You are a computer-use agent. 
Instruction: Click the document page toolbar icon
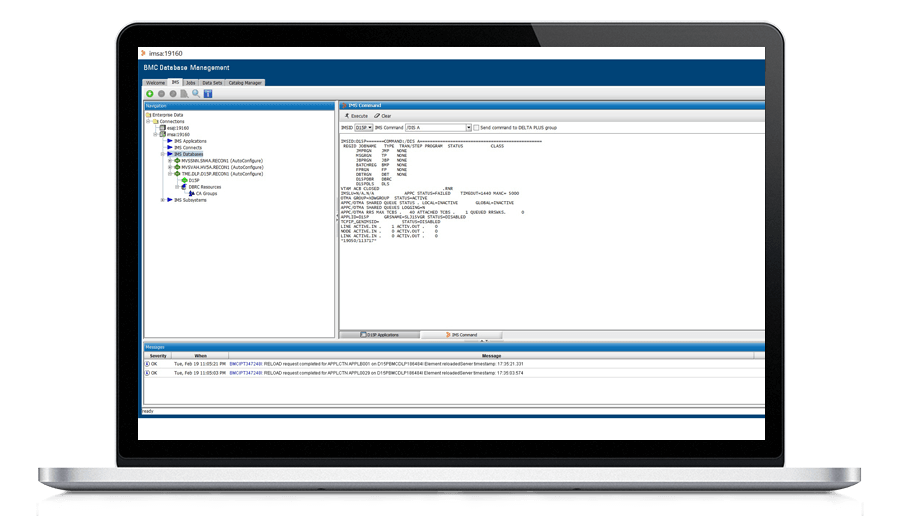coord(184,93)
